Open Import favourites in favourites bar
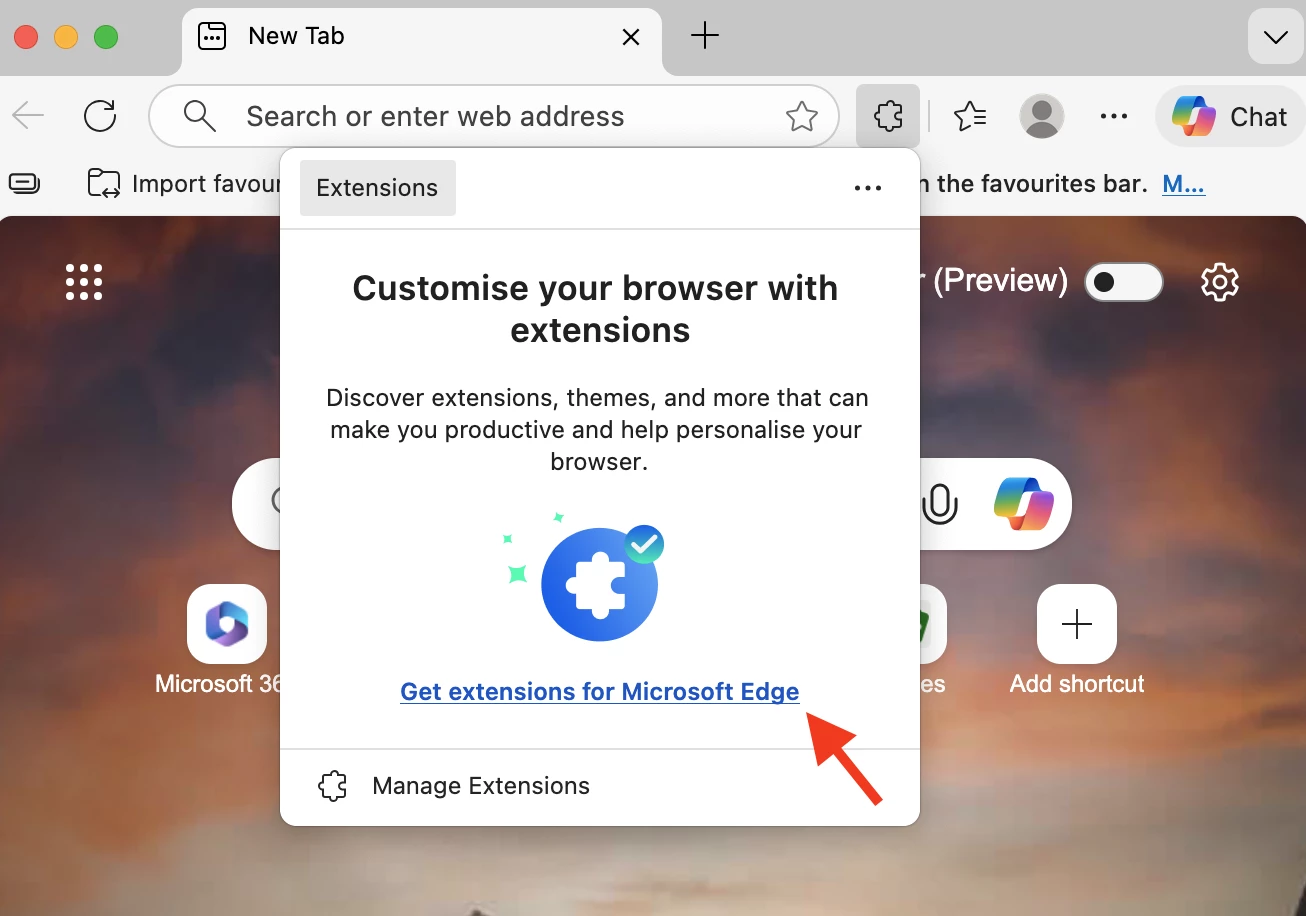The height and width of the screenshot is (916, 1306). (184, 184)
